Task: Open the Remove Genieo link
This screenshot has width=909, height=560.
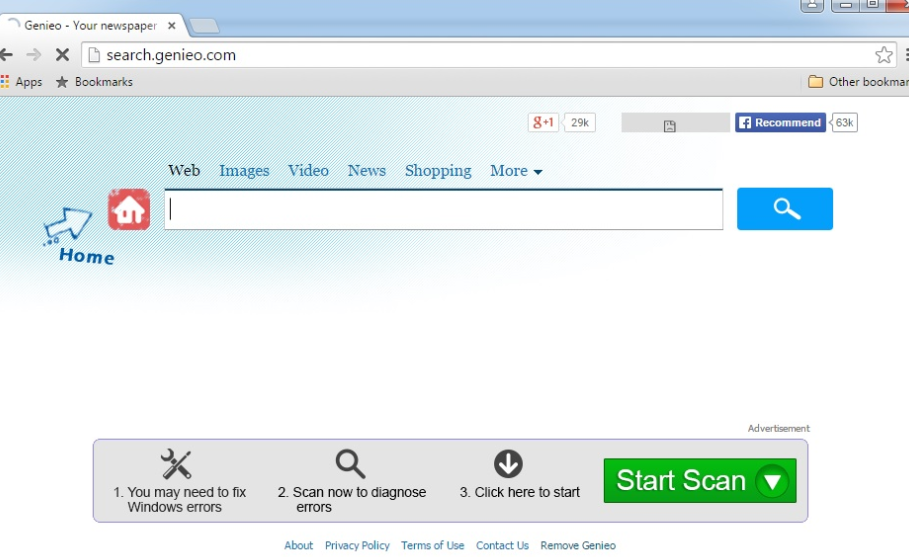Action: tap(578, 546)
